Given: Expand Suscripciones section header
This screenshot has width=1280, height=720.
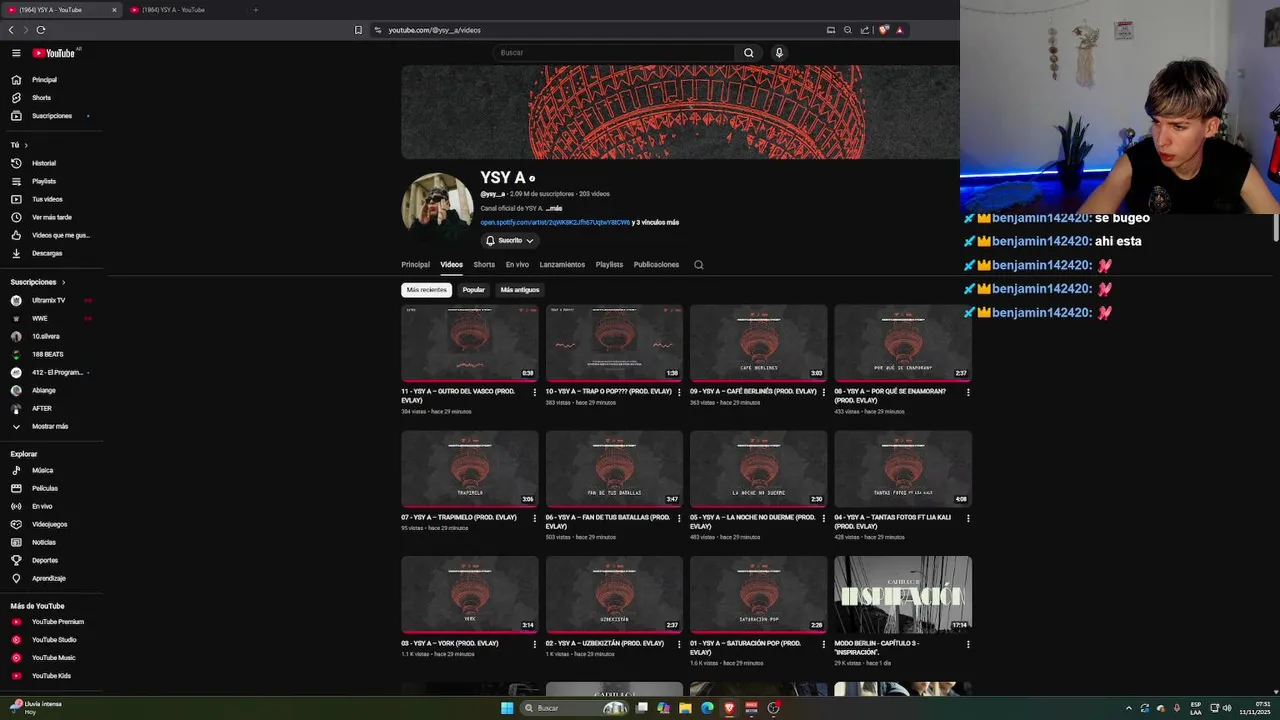Looking at the screenshot, I should [x=38, y=282].
